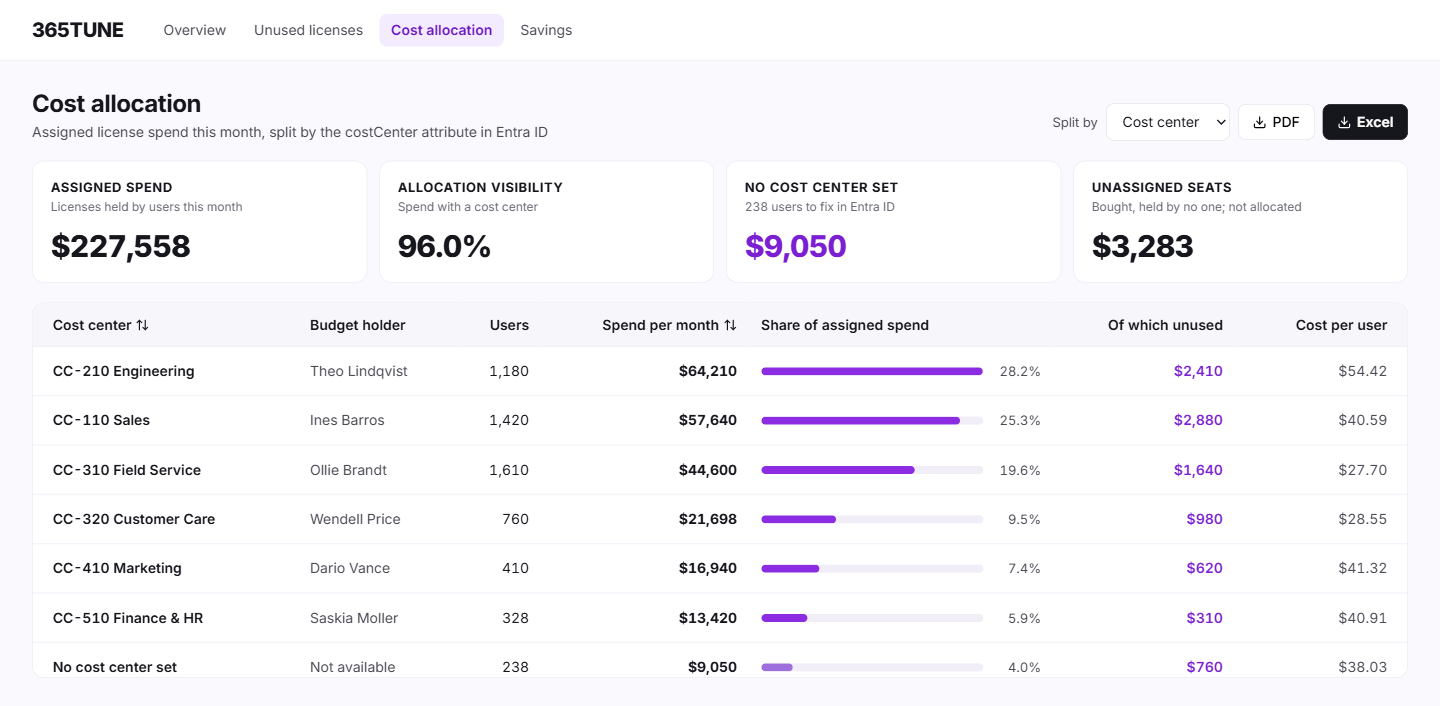This screenshot has height=706, width=1440.
Task: Click the $54.42 cost per user value
Action: (1363, 371)
